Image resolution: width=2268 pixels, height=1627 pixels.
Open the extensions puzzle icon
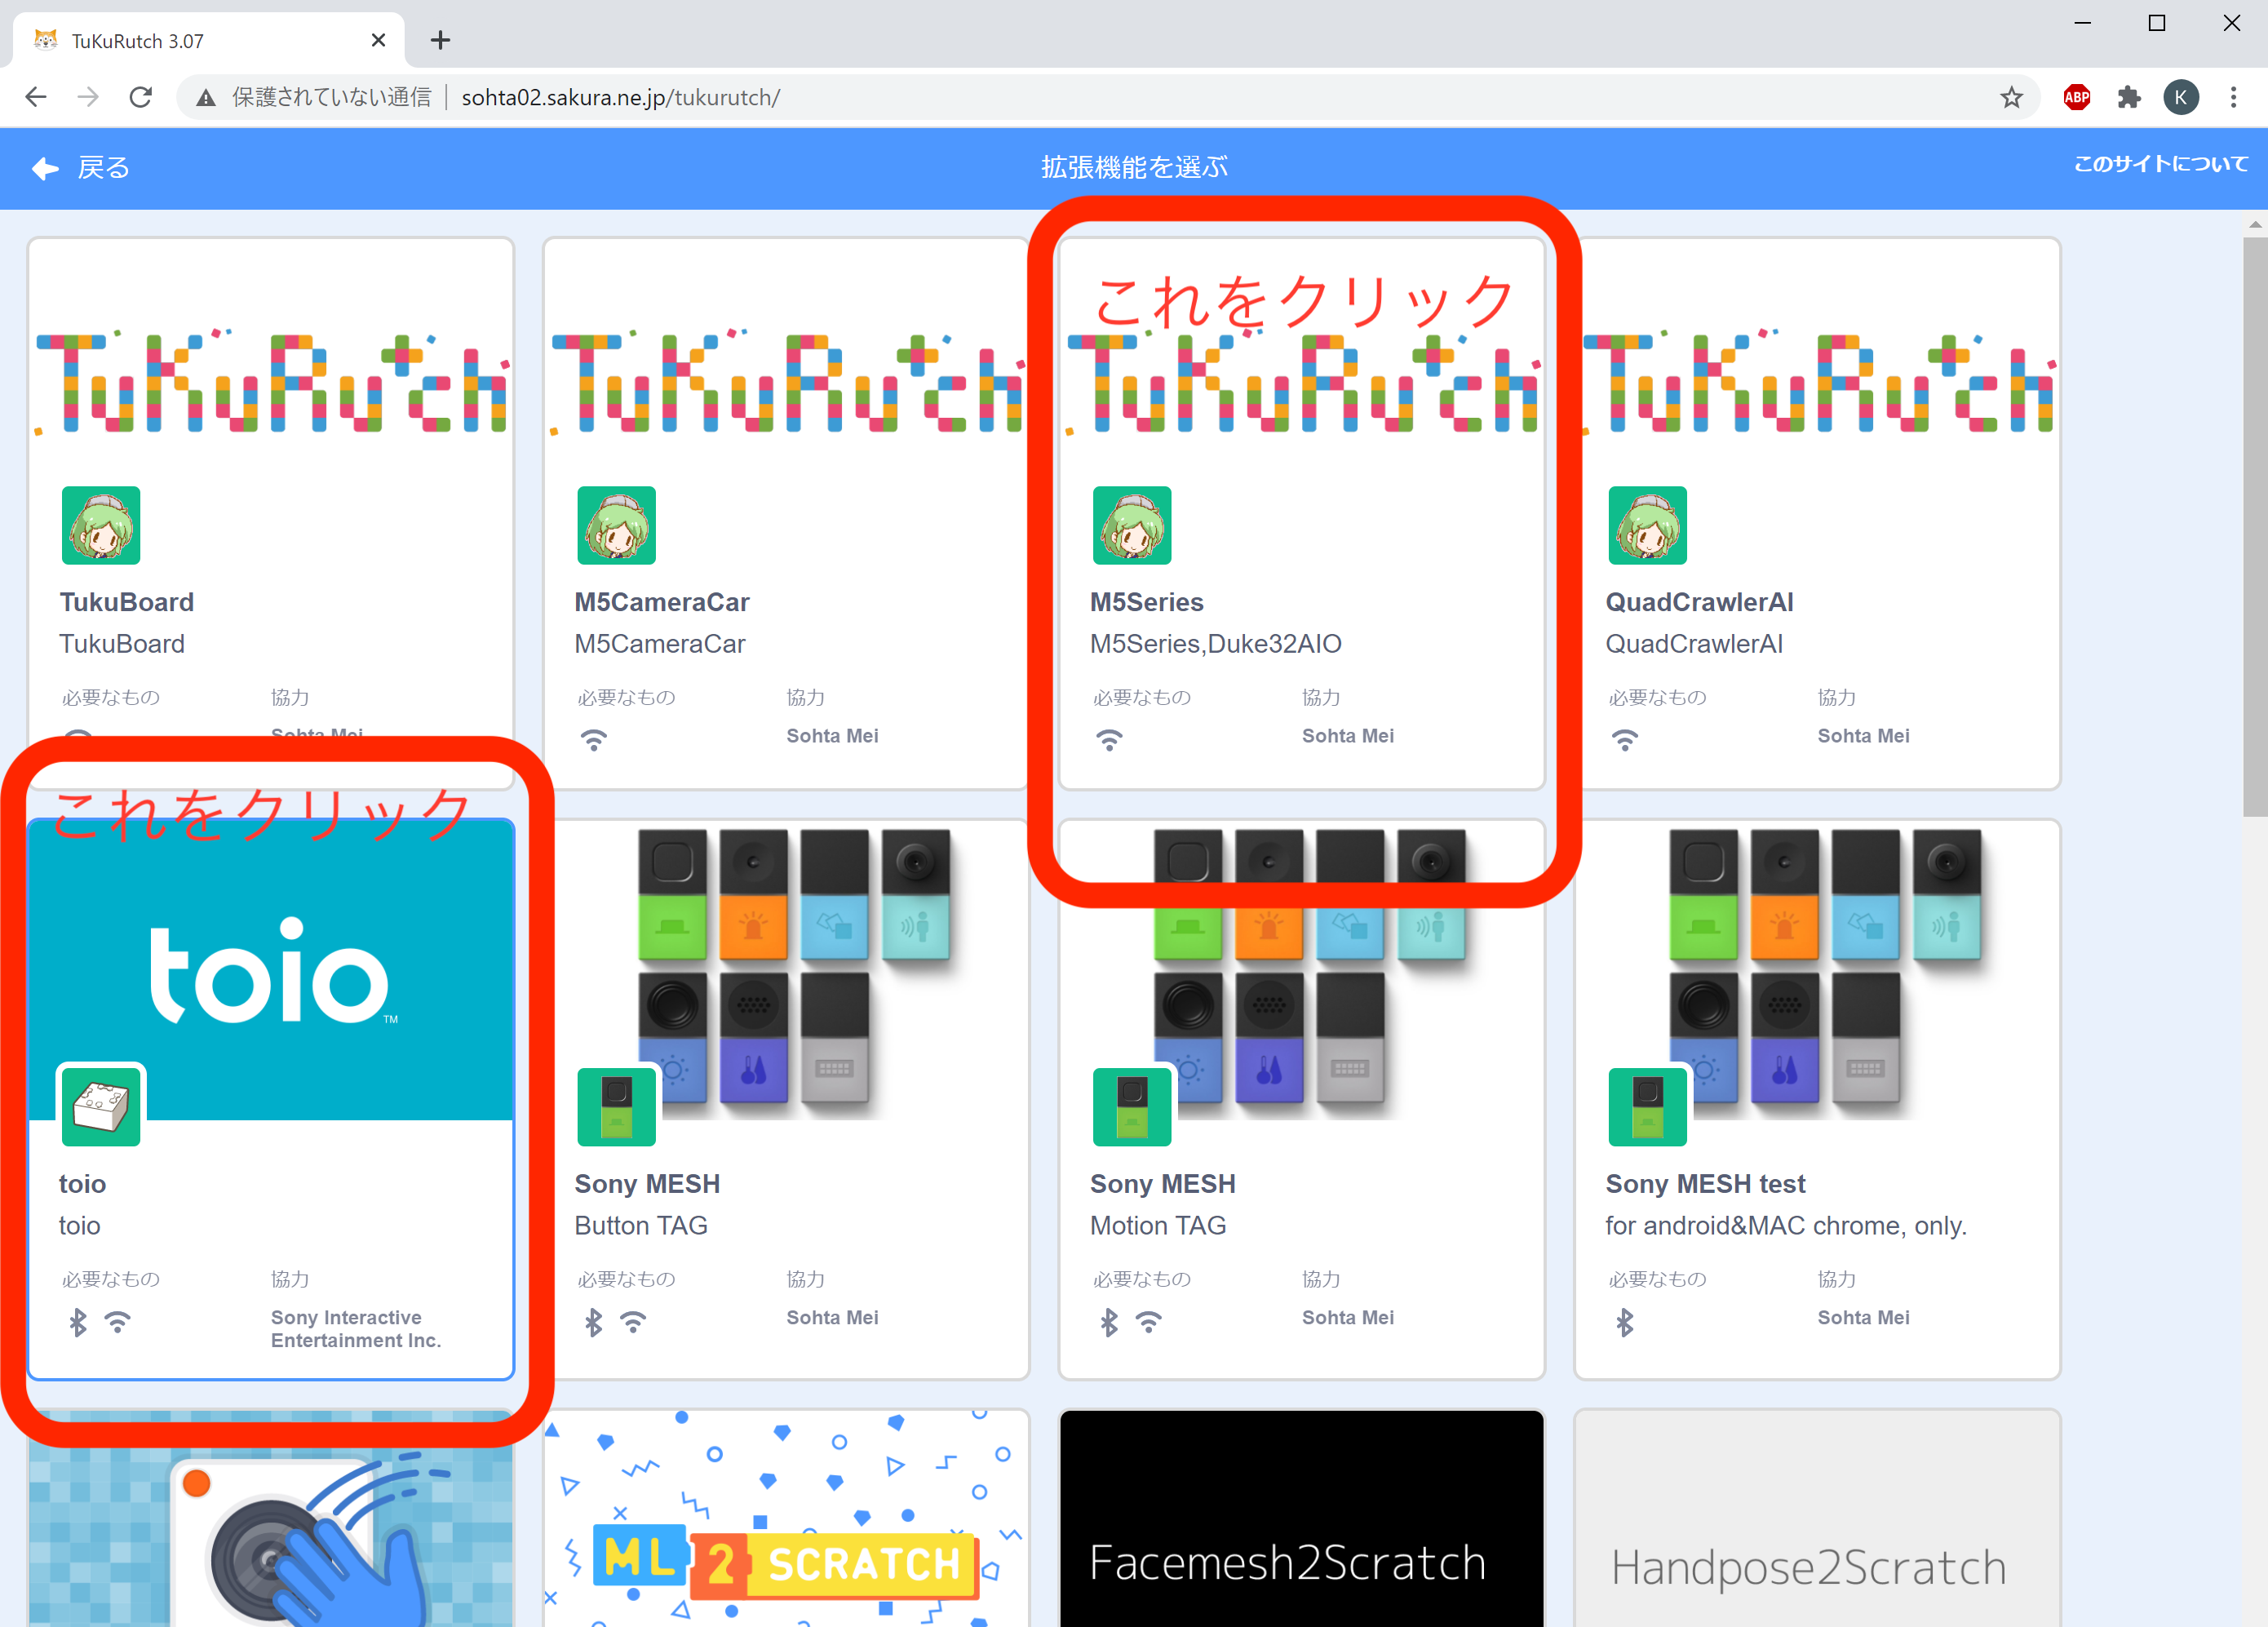[x=2129, y=97]
